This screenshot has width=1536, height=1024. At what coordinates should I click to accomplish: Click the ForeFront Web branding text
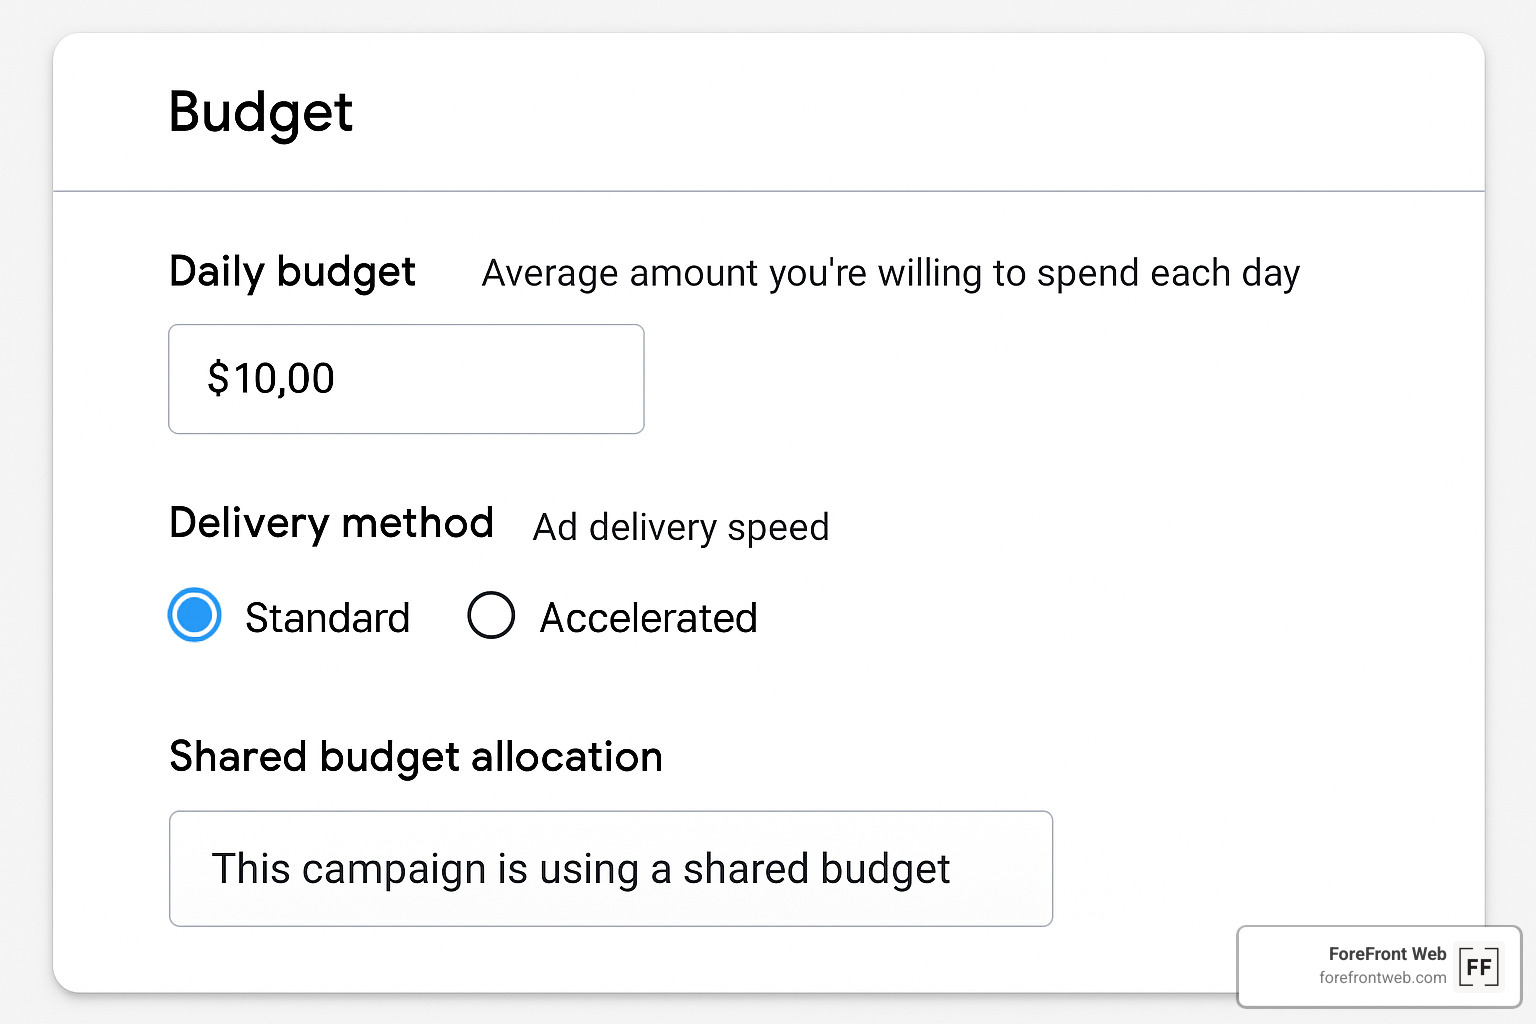(1386, 954)
